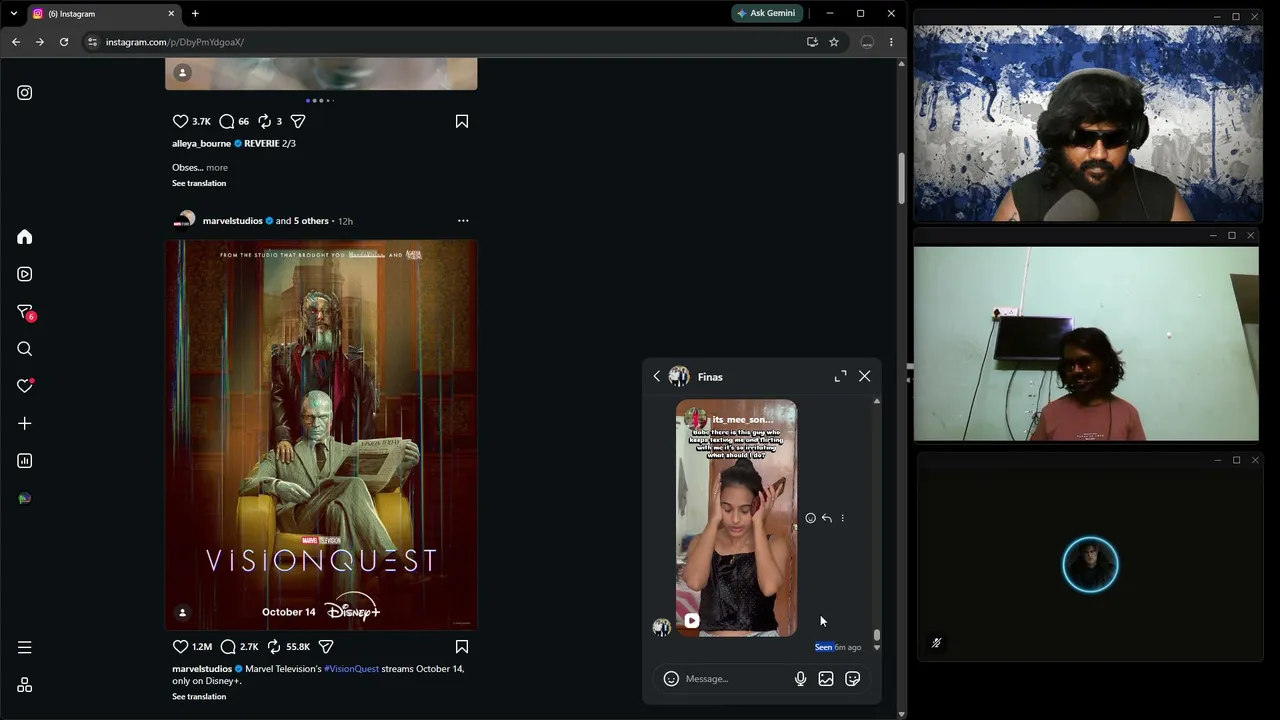The height and width of the screenshot is (720, 1280).
Task: Expand caption with the 'more' link
Action: pos(217,168)
